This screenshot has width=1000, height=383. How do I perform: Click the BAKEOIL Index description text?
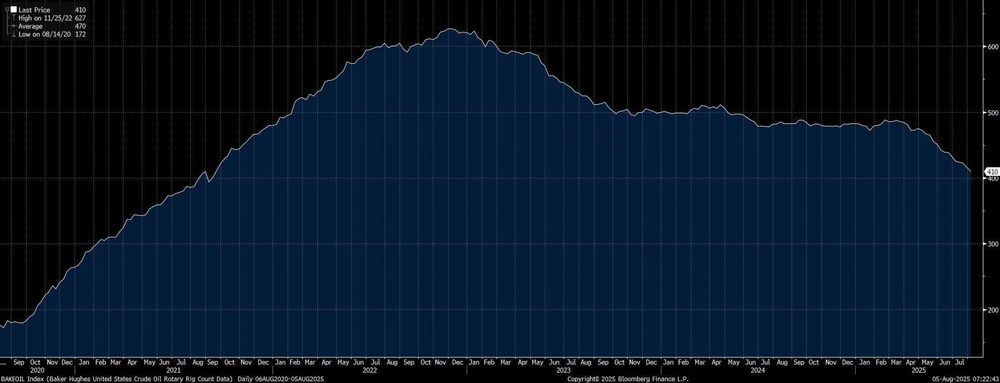[117, 379]
